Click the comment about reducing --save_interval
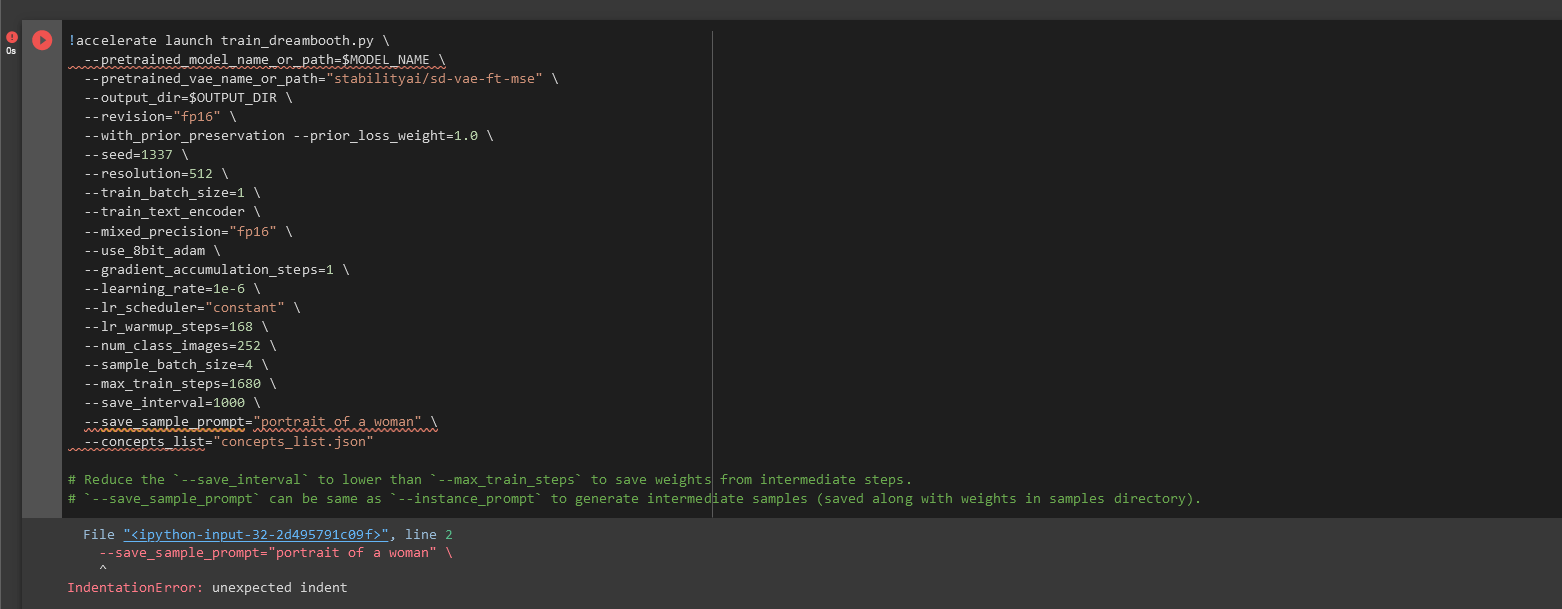This screenshot has height=609, width=1562. [x=490, y=479]
